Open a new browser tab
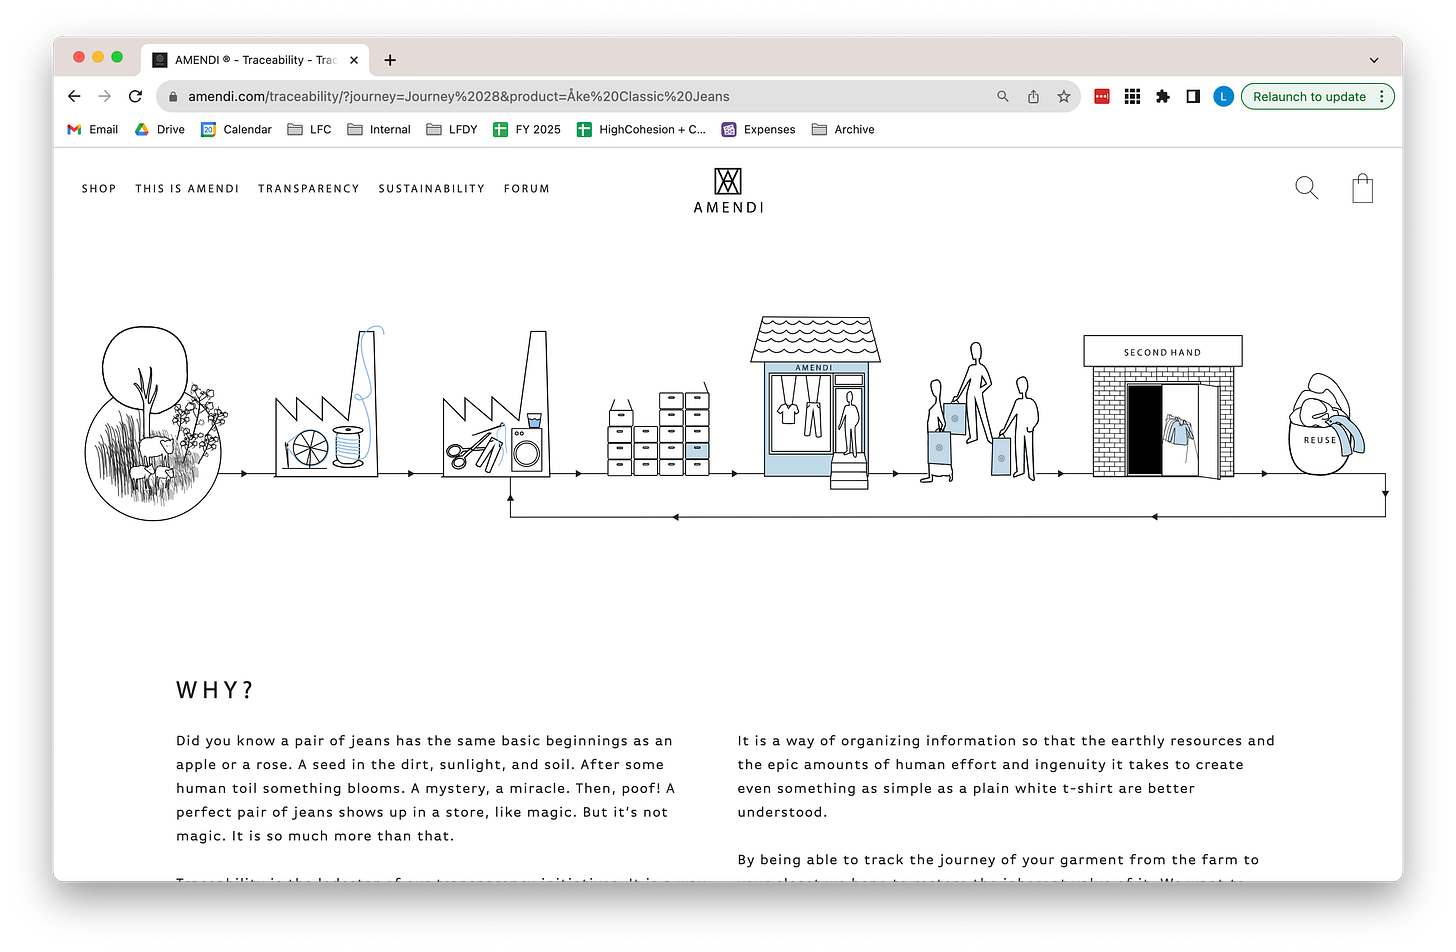Screen dimensions: 1456x952 pos(390,60)
